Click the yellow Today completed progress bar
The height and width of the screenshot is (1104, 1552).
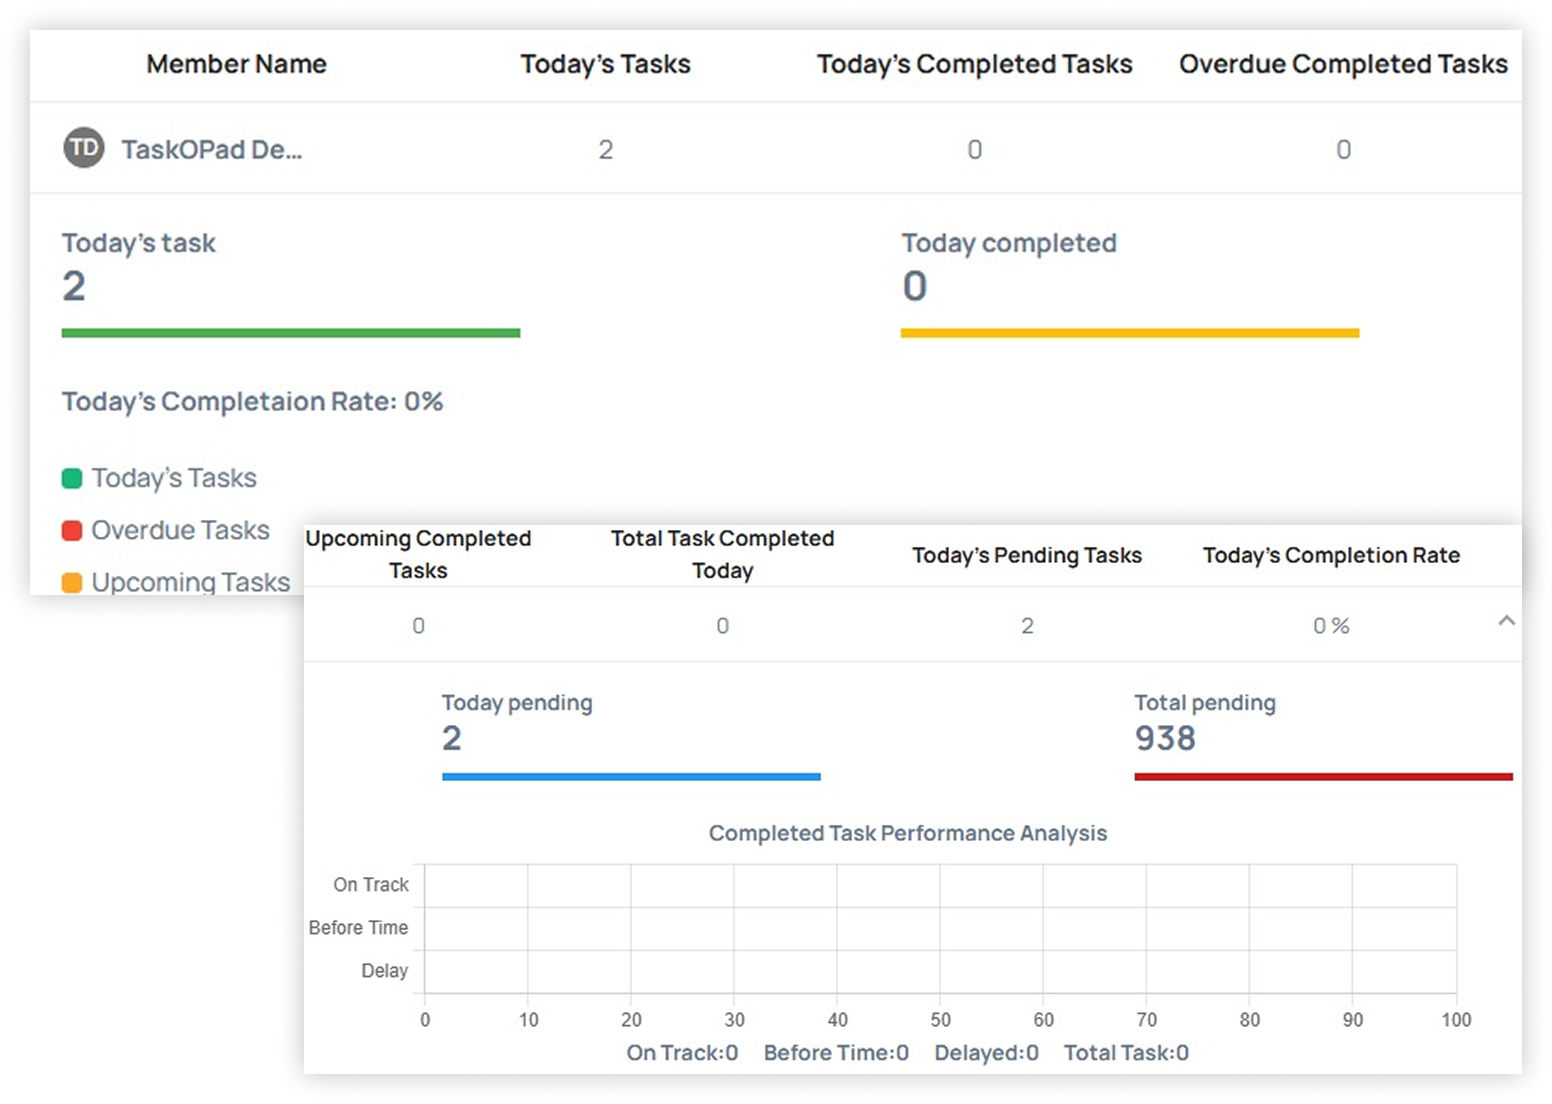tap(1129, 333)
